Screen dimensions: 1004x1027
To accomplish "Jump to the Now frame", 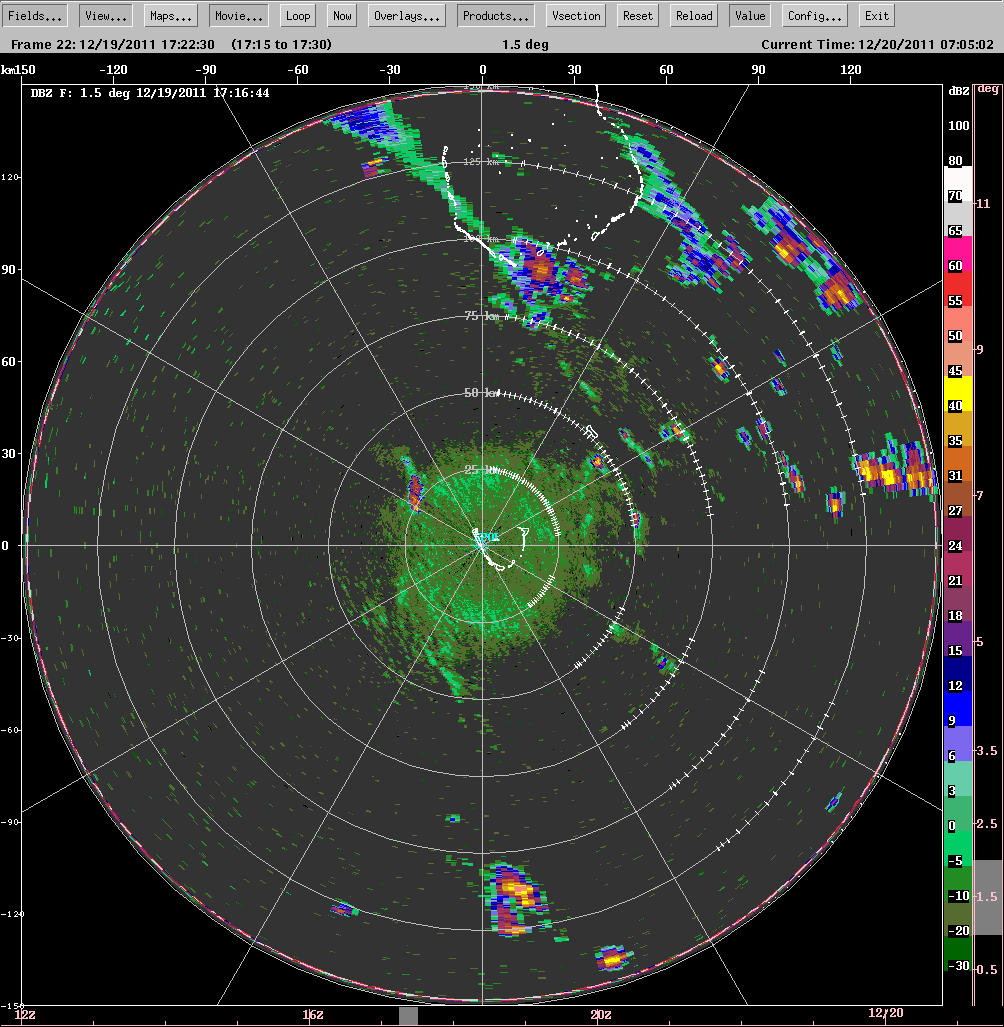I will point(341,15).
